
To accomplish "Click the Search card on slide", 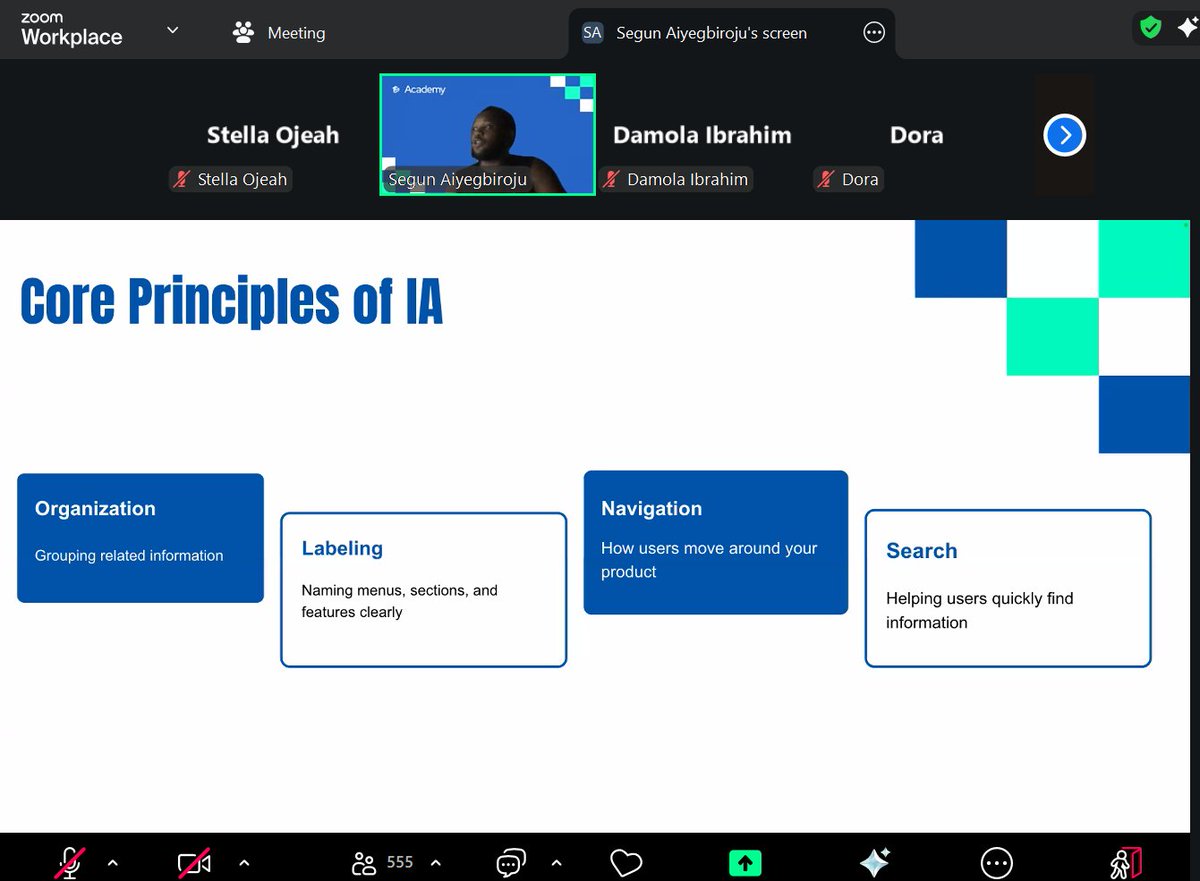I will pos(1008,588).
